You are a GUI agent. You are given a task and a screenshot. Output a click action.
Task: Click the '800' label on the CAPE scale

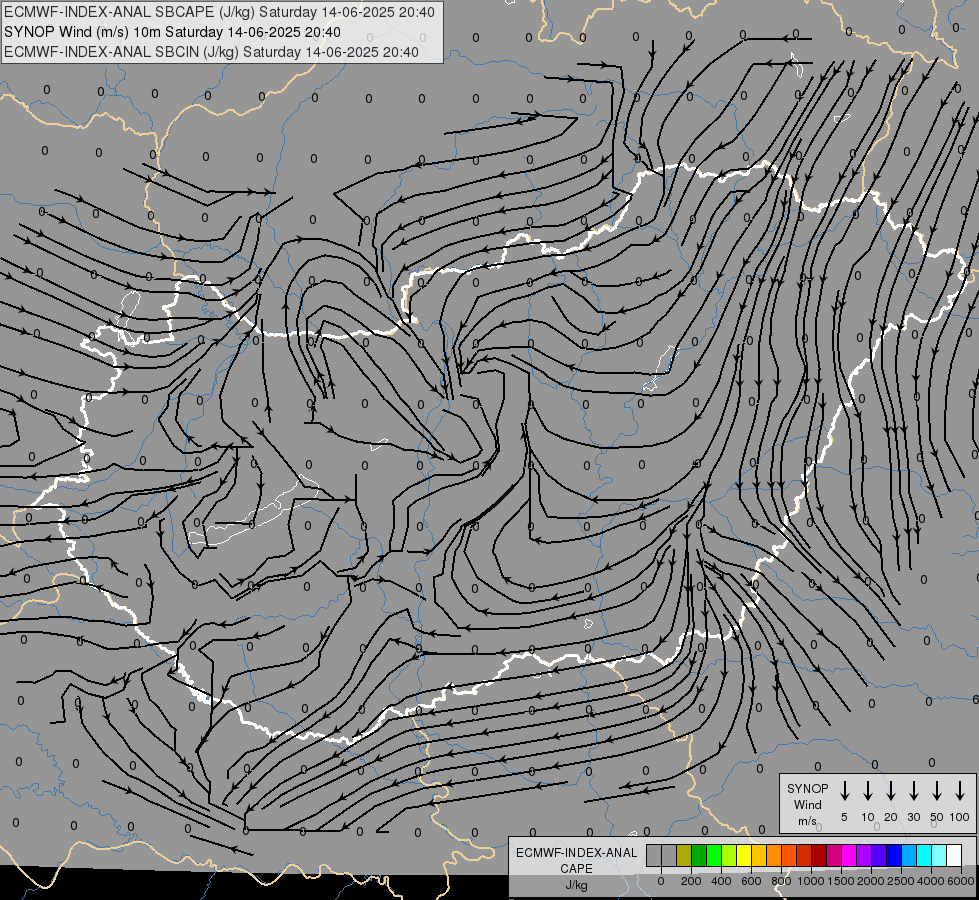[781, 881]
